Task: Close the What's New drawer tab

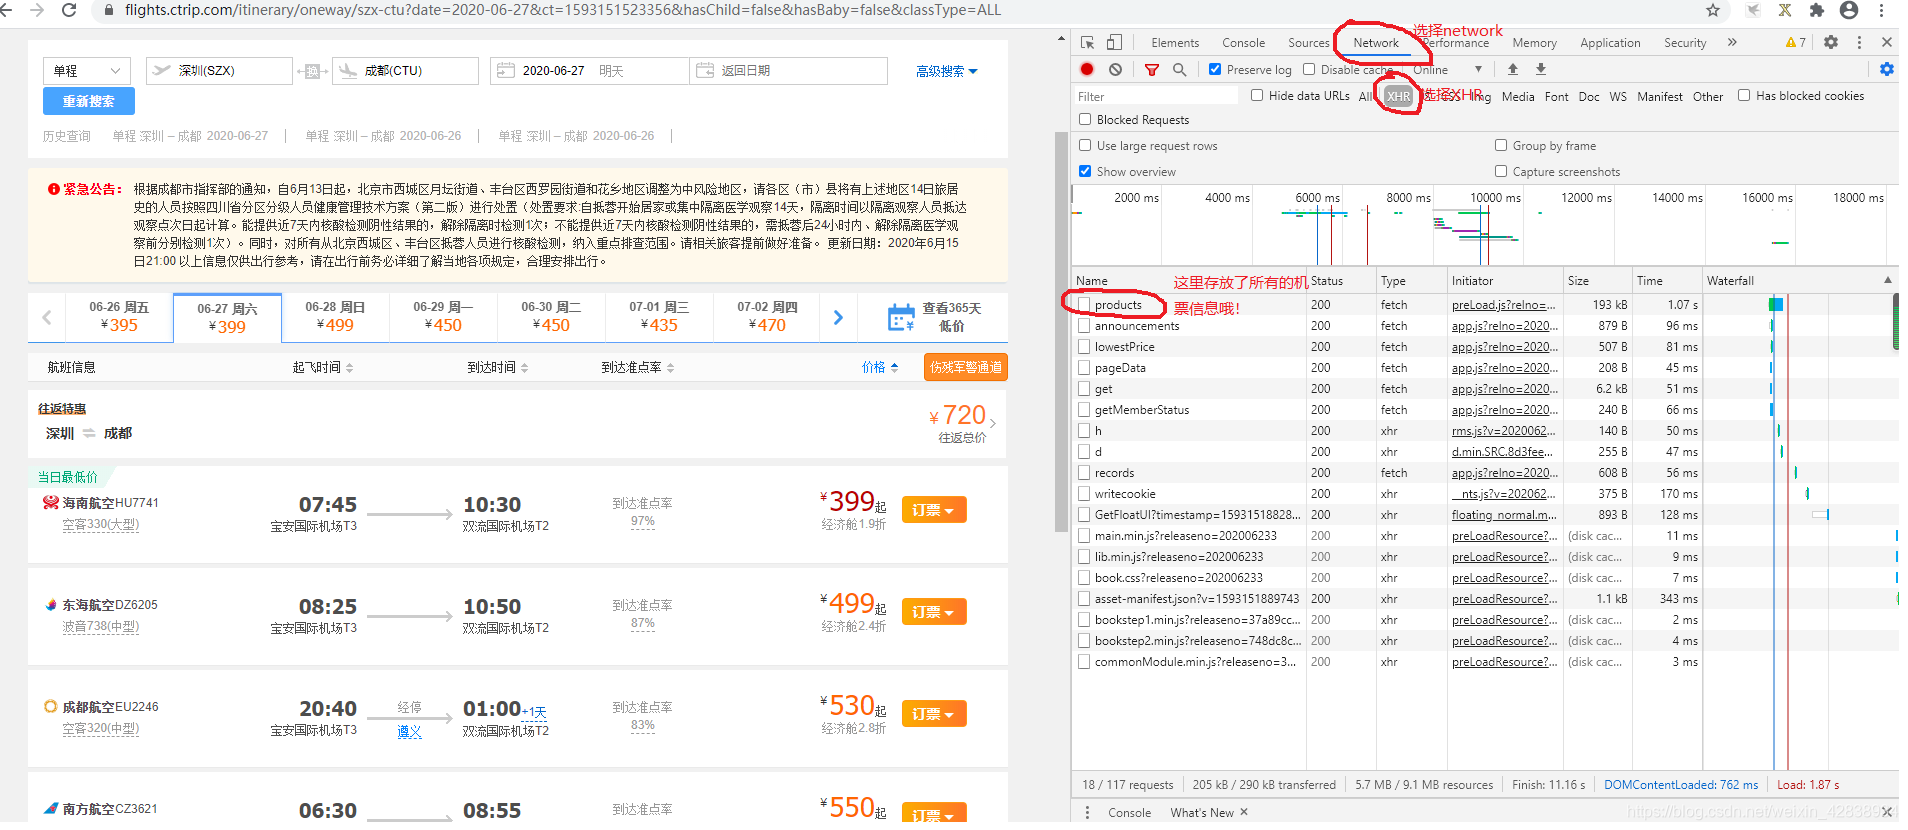Action: pos(1244,812)
